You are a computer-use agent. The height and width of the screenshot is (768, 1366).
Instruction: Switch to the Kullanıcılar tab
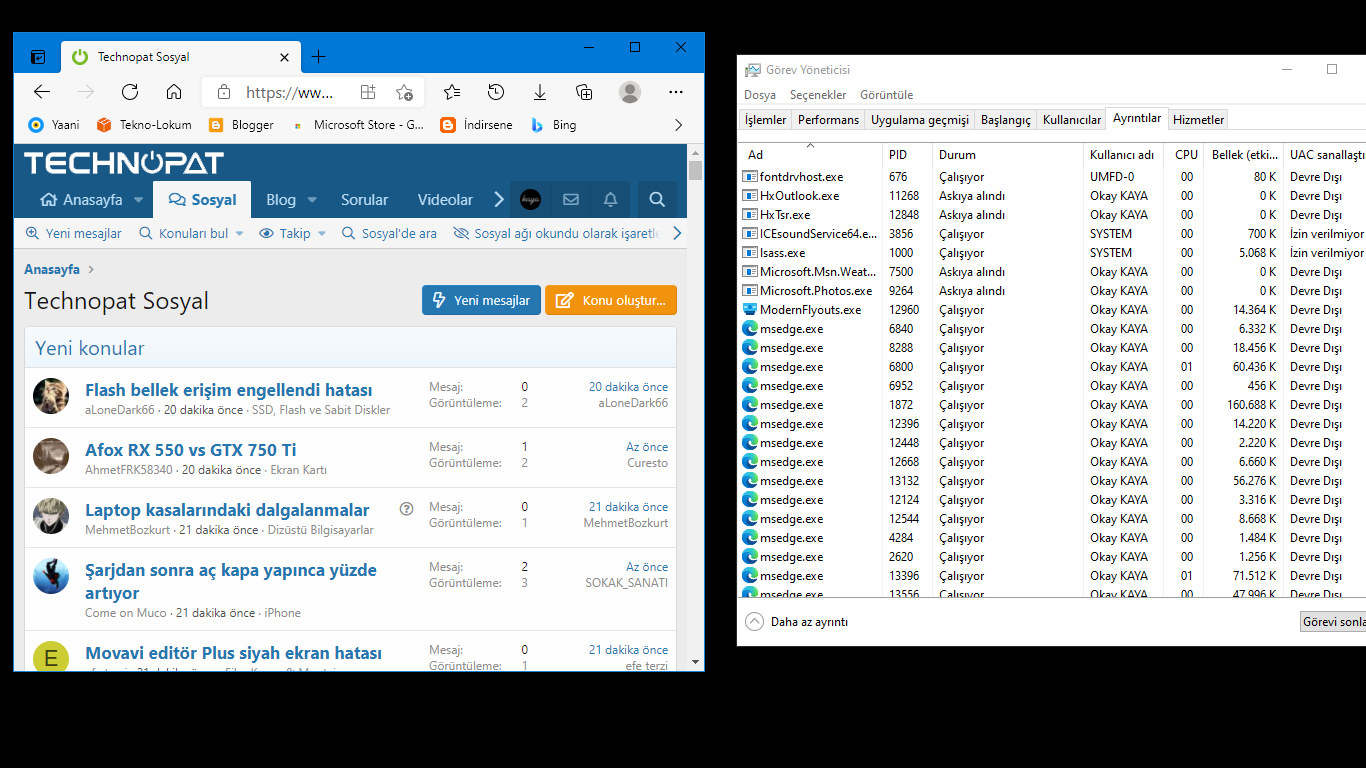tap(1072, 120)
